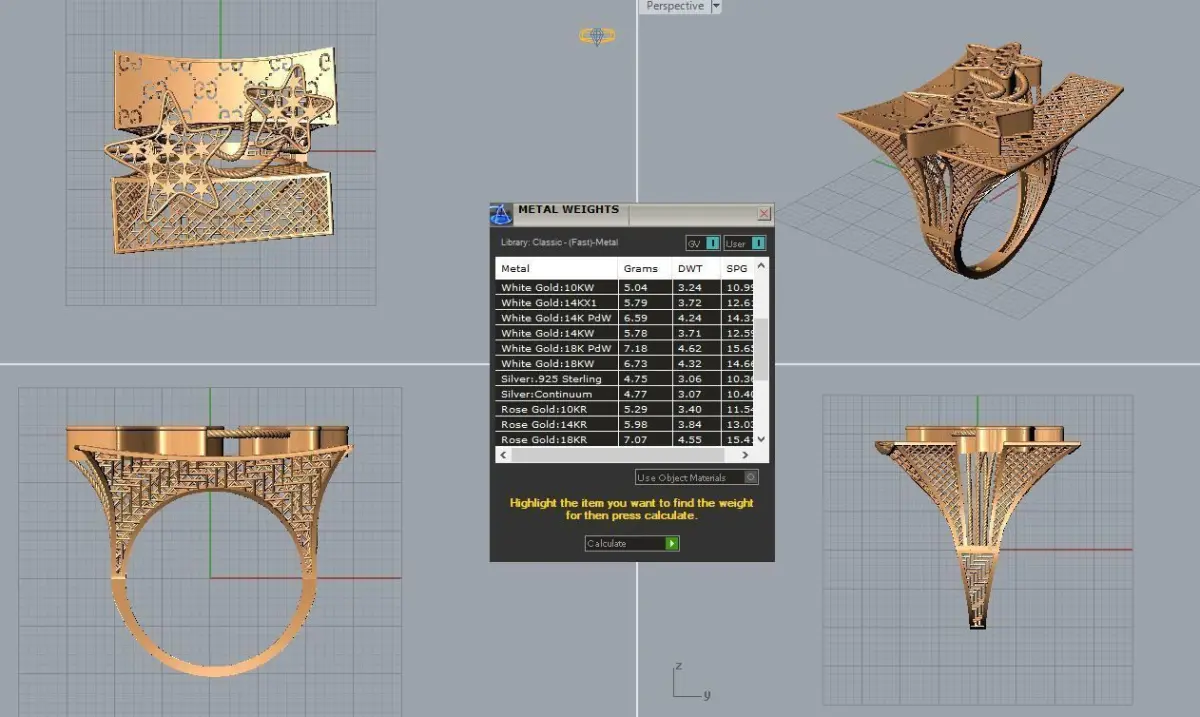This screenshot has height=717, width=1200.
Task: Select the White Gold:18K PdW row
Action: click(625, 348)
